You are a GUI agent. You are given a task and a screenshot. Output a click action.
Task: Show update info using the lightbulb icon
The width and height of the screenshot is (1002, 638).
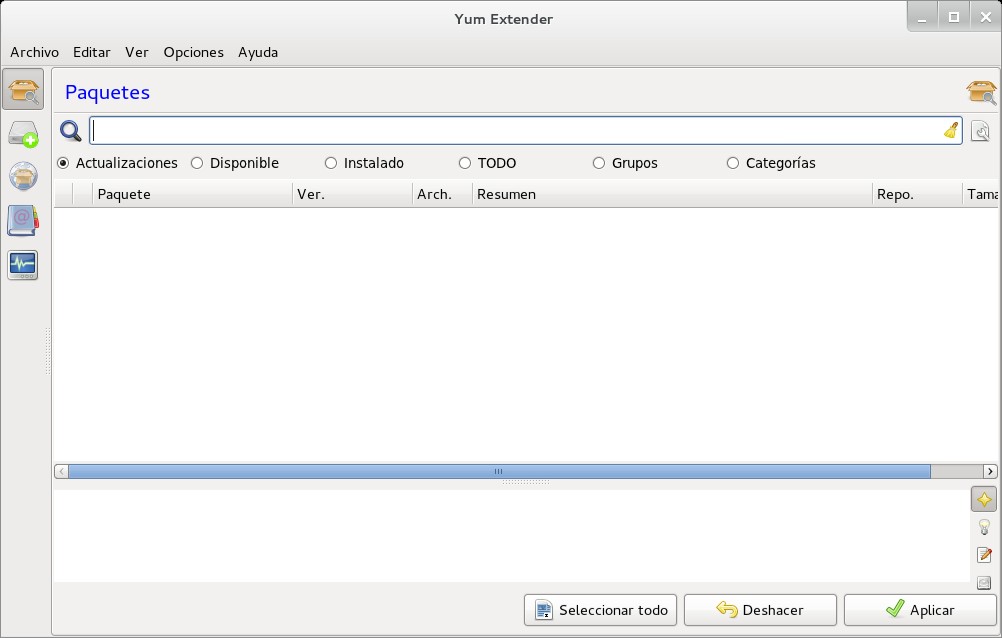984,527
